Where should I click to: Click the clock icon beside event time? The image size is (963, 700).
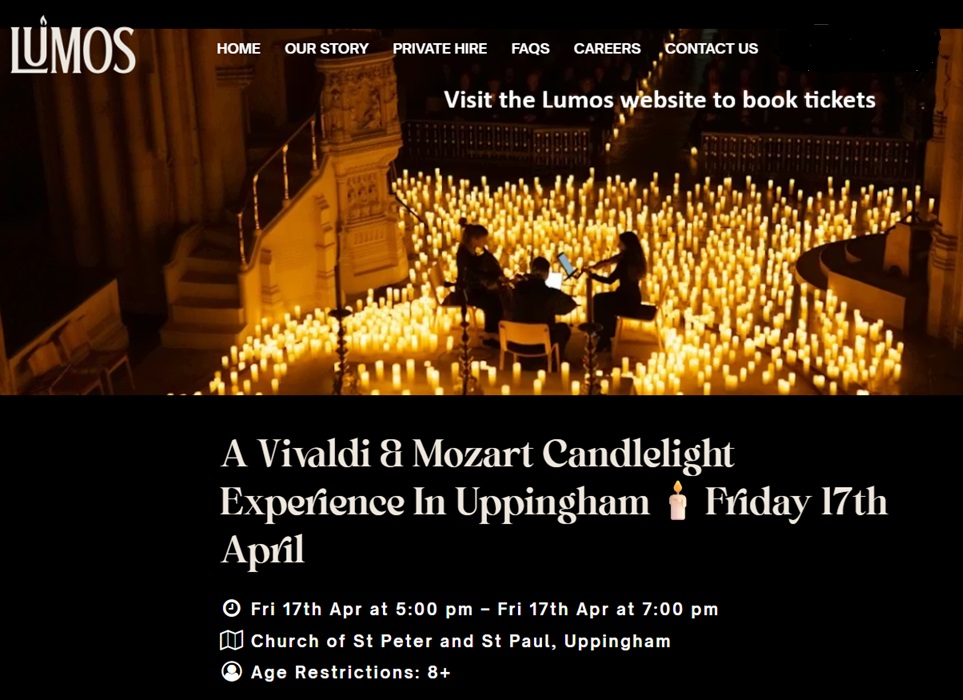point(231,608)
